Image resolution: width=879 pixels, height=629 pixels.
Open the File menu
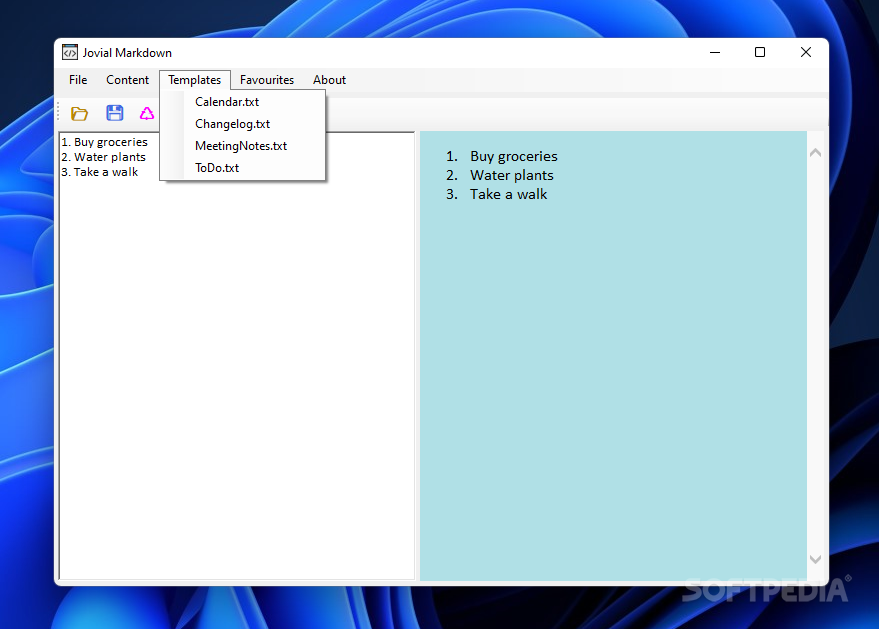(78, 80)
